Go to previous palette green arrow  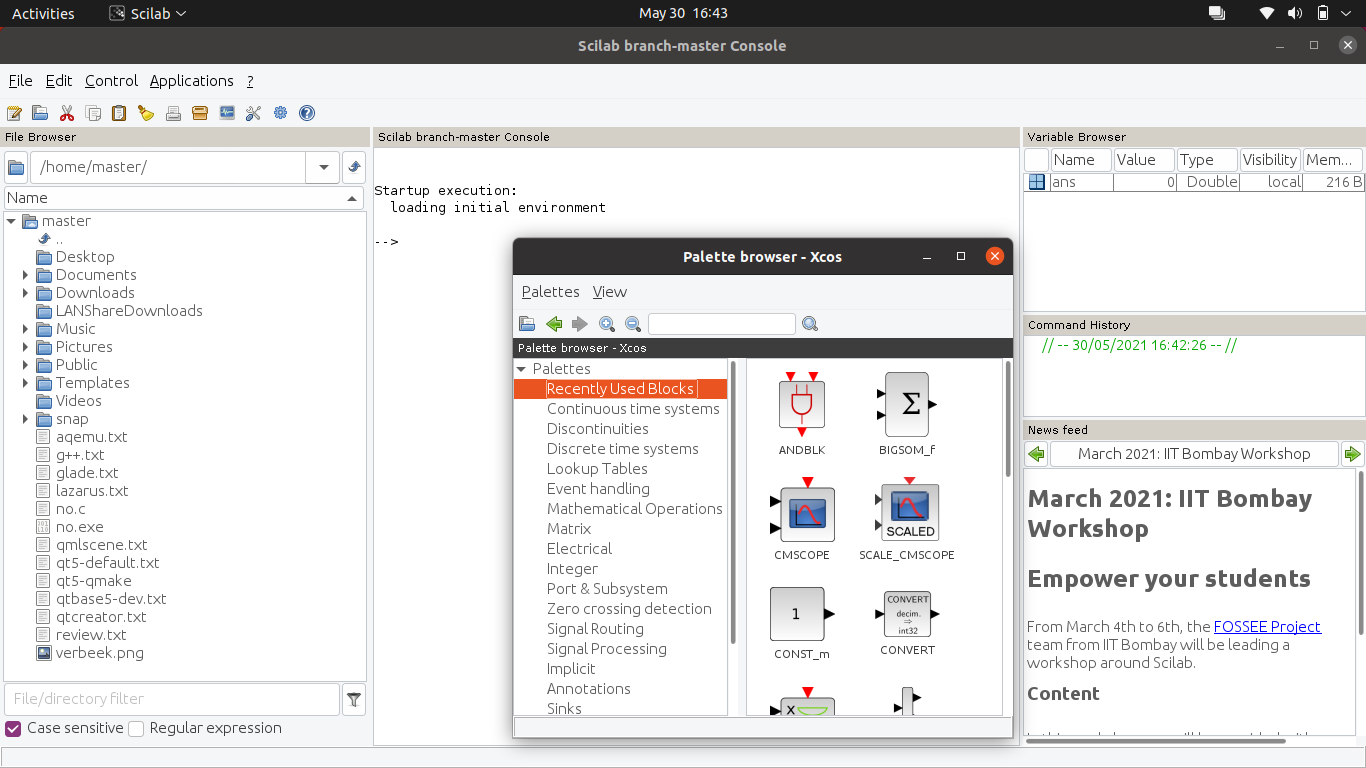(554, 324)
